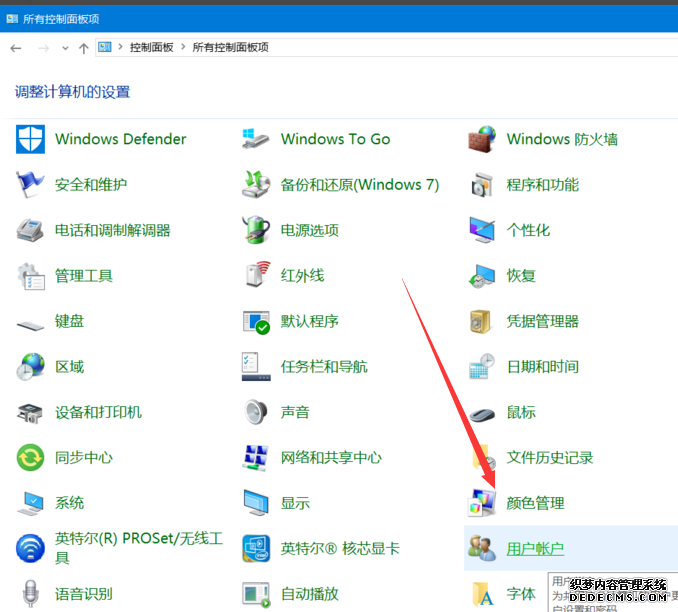The image size is (678, 612).
Task: Open the 凭据管理器 text link
Action: (x=543, y=321)
